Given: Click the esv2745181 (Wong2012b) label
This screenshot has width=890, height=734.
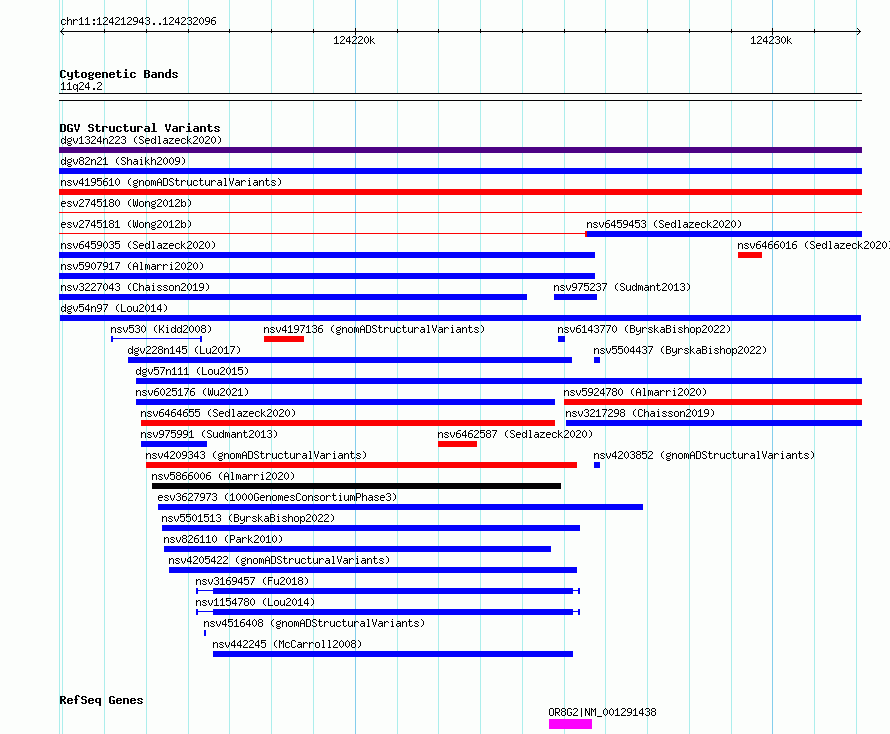Looking at the screenshot, I should 126,224.
